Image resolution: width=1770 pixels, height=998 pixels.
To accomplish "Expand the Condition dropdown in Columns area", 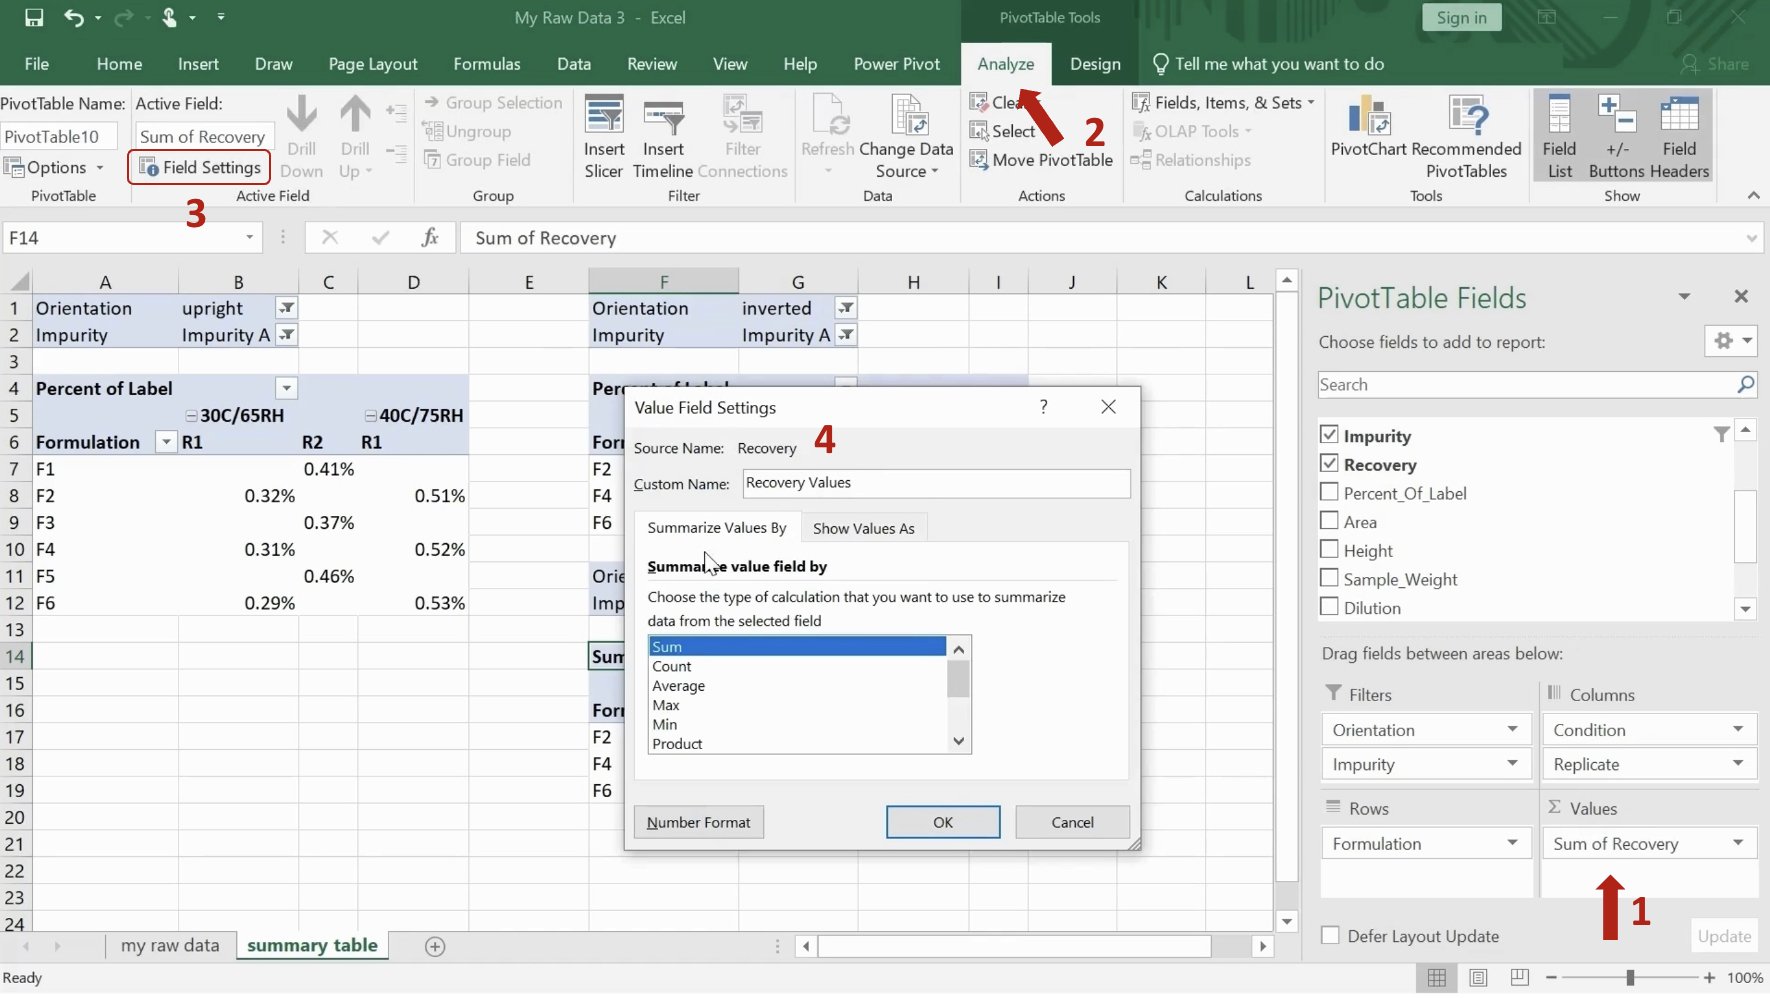I will pos(1737,729).
